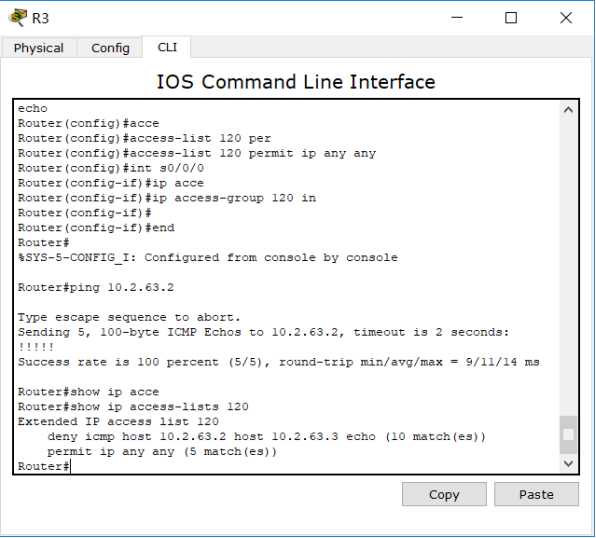Click the '!!!!!' ping result line

[36, 347]
